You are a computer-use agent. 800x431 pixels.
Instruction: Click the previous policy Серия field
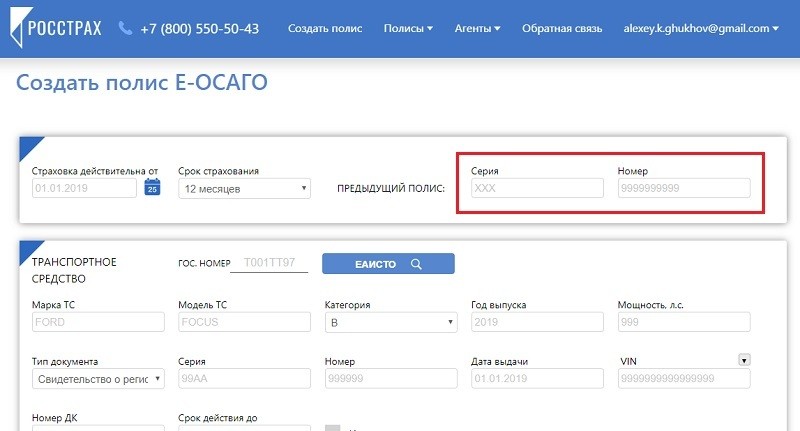[x=537, y=188]
